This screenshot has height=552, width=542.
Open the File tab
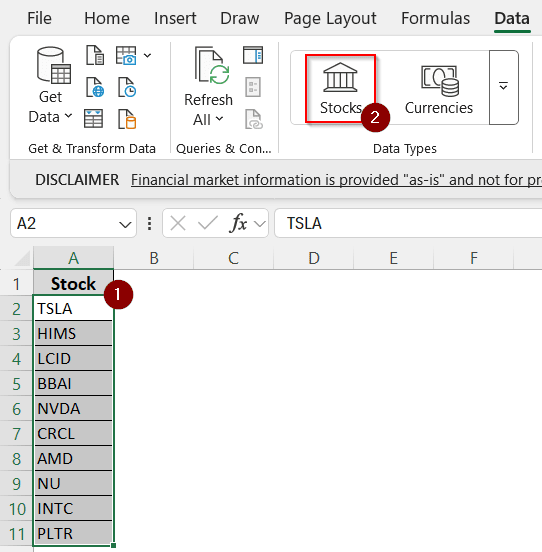click(x=39, y=18)
